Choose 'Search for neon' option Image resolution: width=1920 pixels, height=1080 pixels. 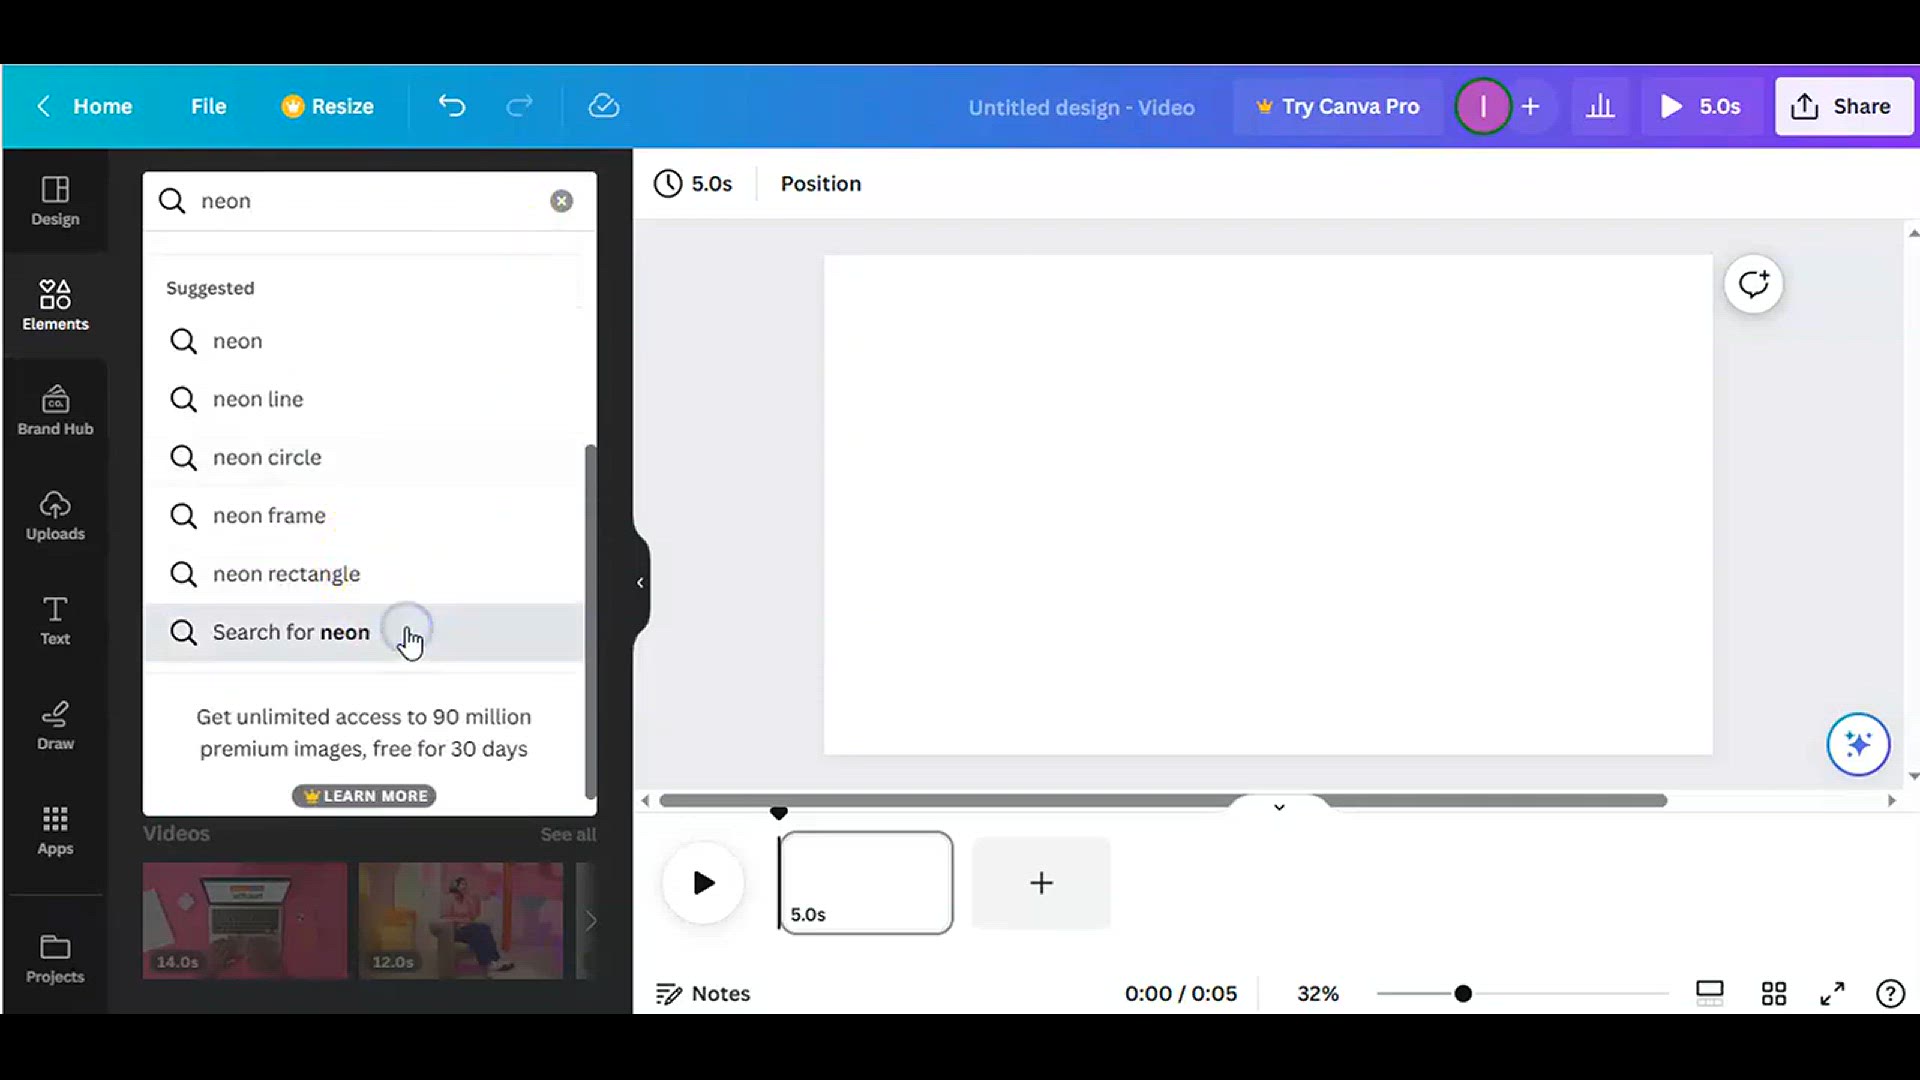pos(364,632)
